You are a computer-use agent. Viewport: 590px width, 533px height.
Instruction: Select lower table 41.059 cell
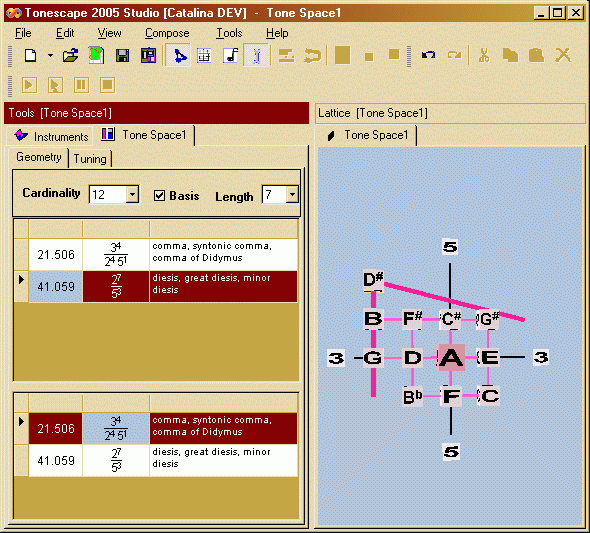tap(56, 460)
